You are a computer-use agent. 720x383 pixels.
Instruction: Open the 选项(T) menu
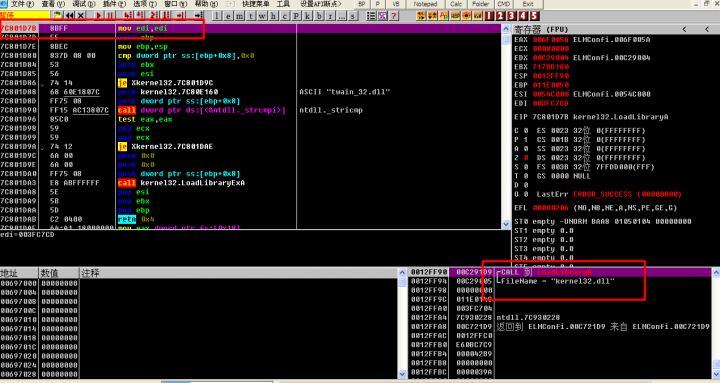point(145,4)
